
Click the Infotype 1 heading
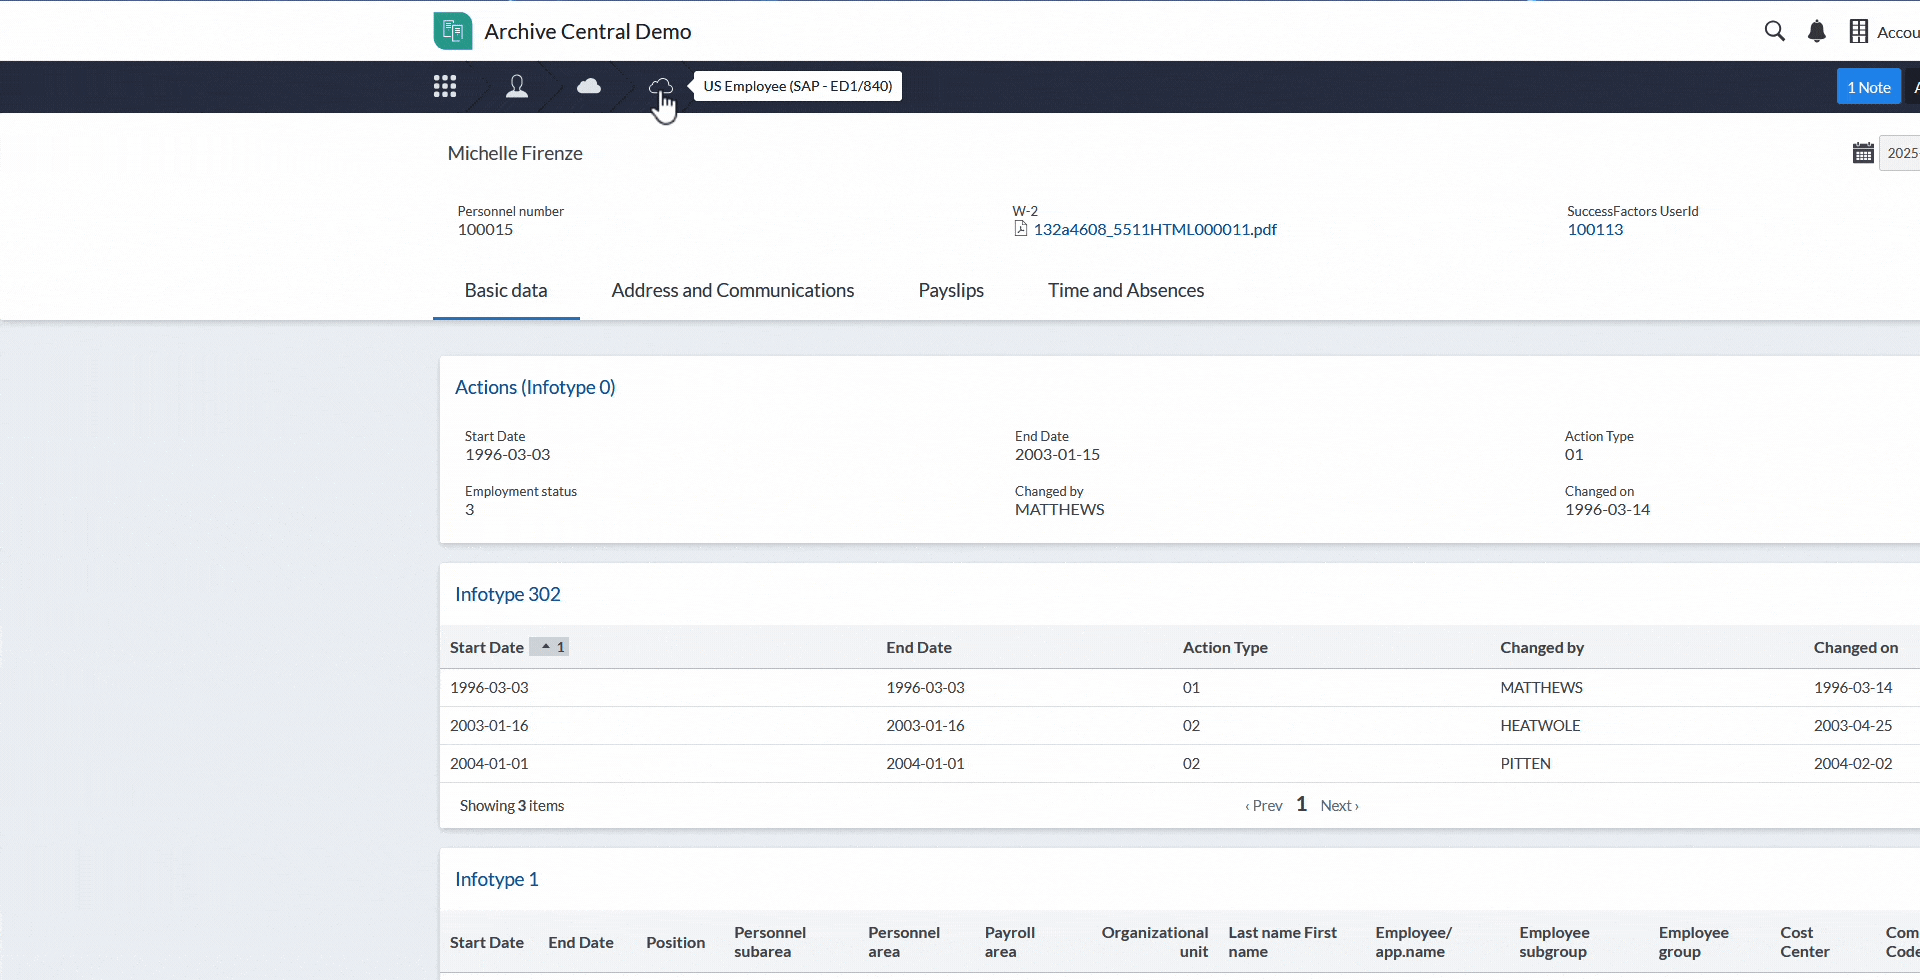(497, 879)
